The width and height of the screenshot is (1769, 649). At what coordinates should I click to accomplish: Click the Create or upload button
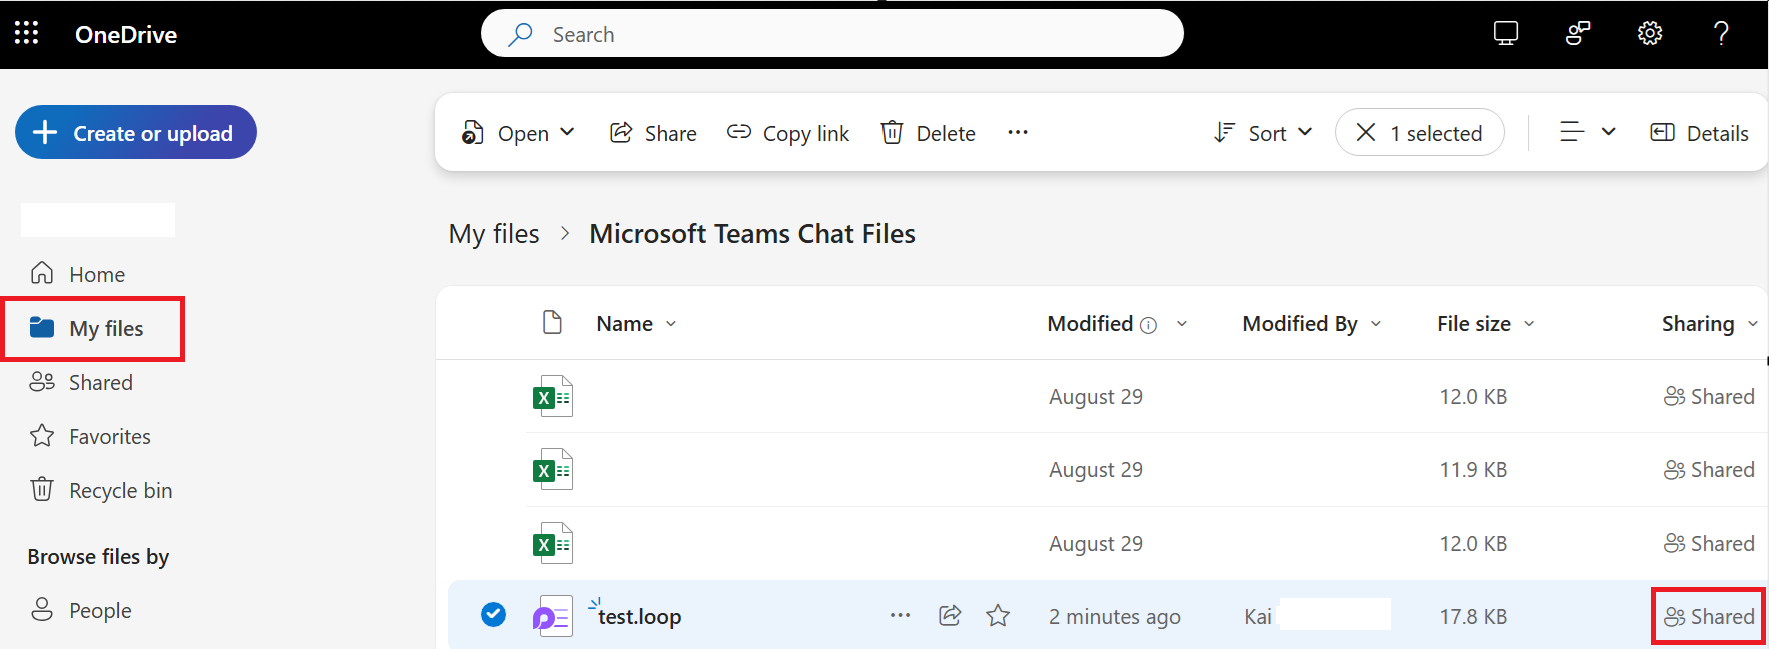coord(136,132)
